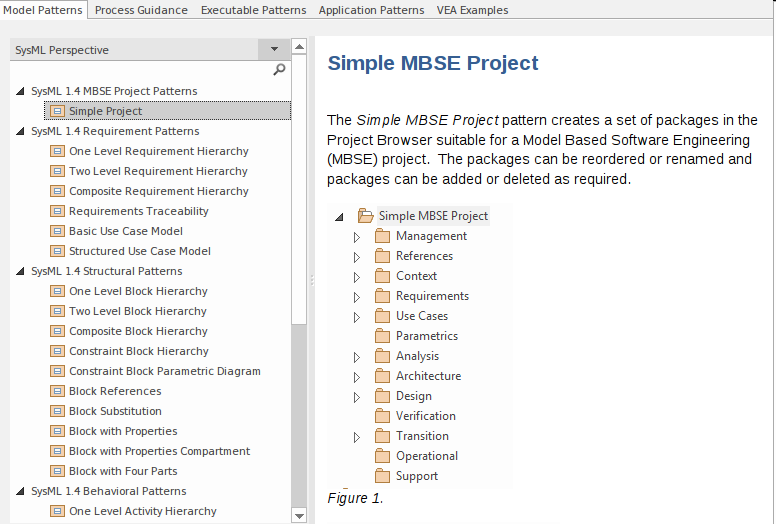The width and height of the screenshot is (776, 524).
Task: Click the Requirements Traceability pattern icon
Action: pyautogui.click(x=57, y=211)
